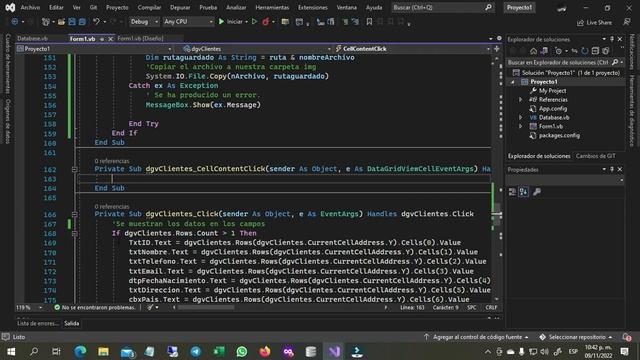Click the search magnifier in Solution Explorer
The height and width of the screenshot is (360, 640).
click(615, 62)
